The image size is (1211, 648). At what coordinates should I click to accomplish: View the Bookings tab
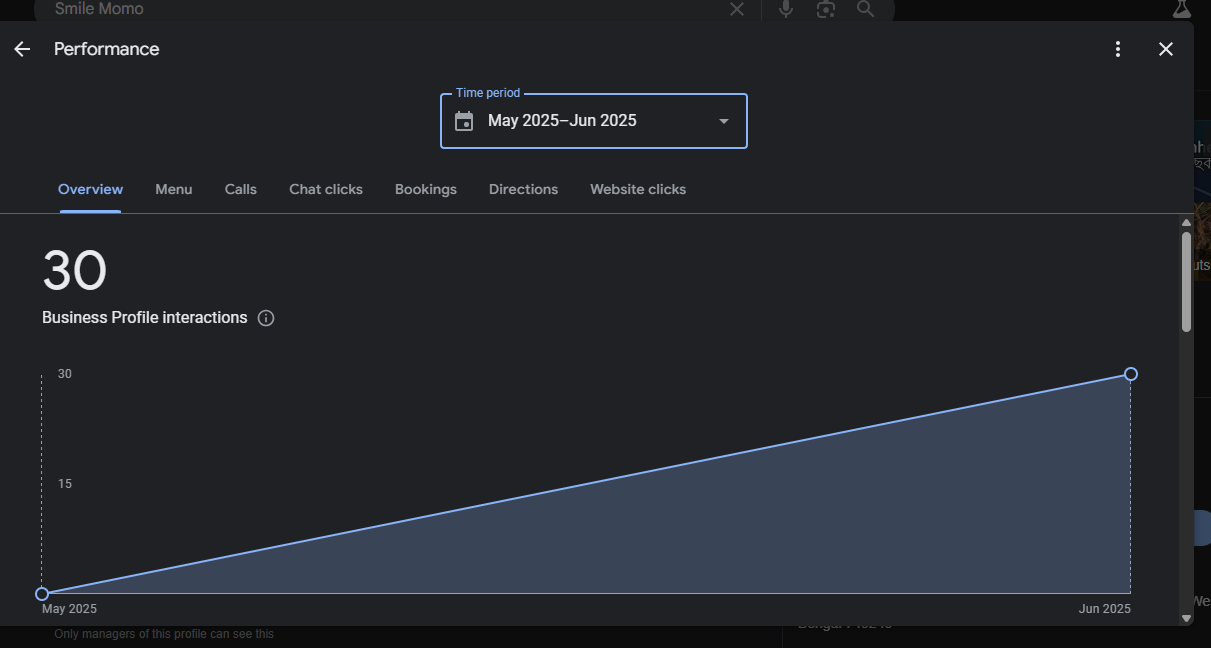point(426,189)
